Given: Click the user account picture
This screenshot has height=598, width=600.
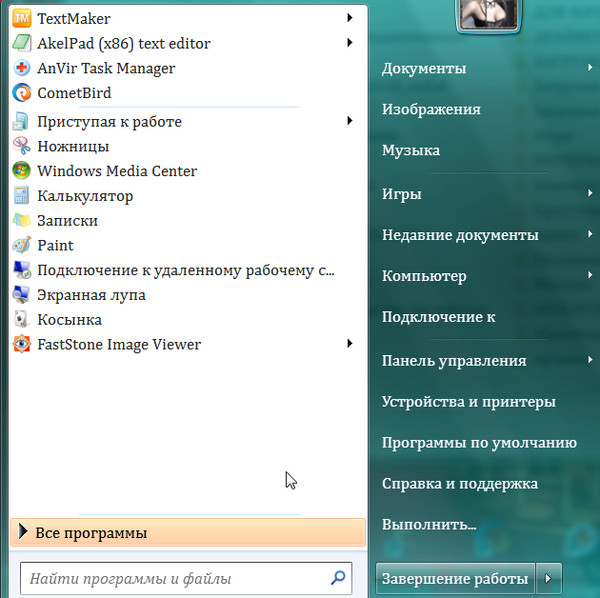Looking at the screenshot, I should click(488, 14).
